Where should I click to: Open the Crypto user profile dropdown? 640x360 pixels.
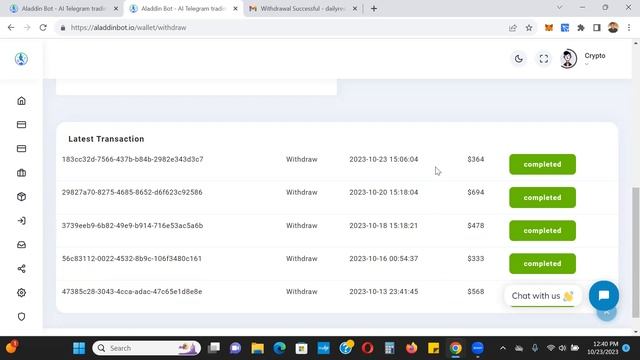pos(595,58)
